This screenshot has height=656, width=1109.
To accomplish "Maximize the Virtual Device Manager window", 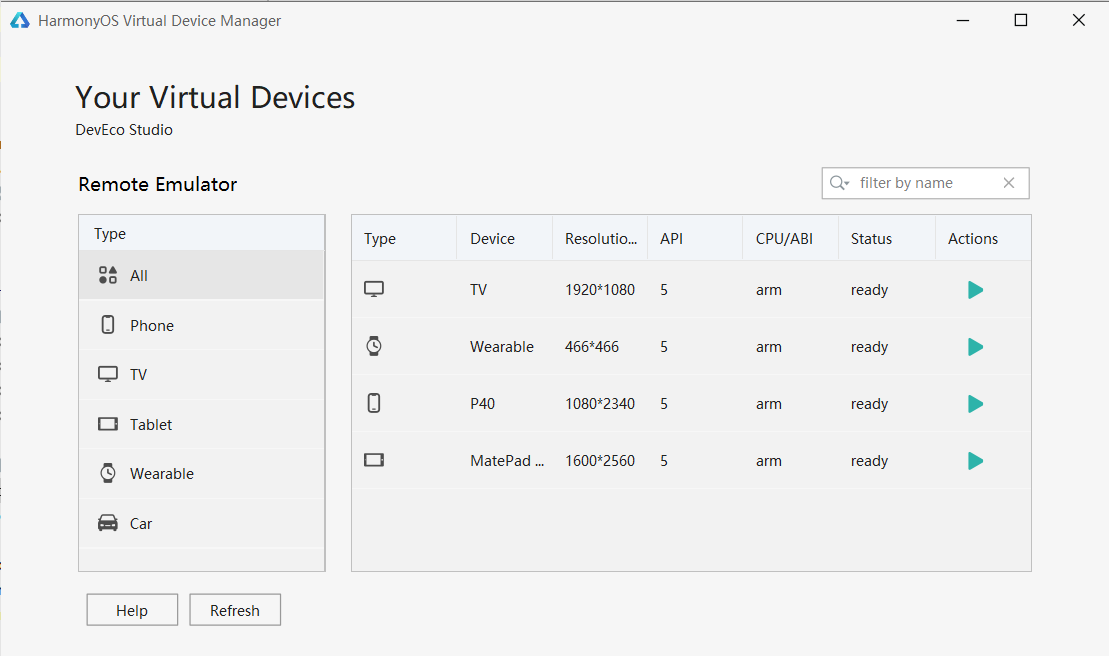I will tap(1021, 20).
